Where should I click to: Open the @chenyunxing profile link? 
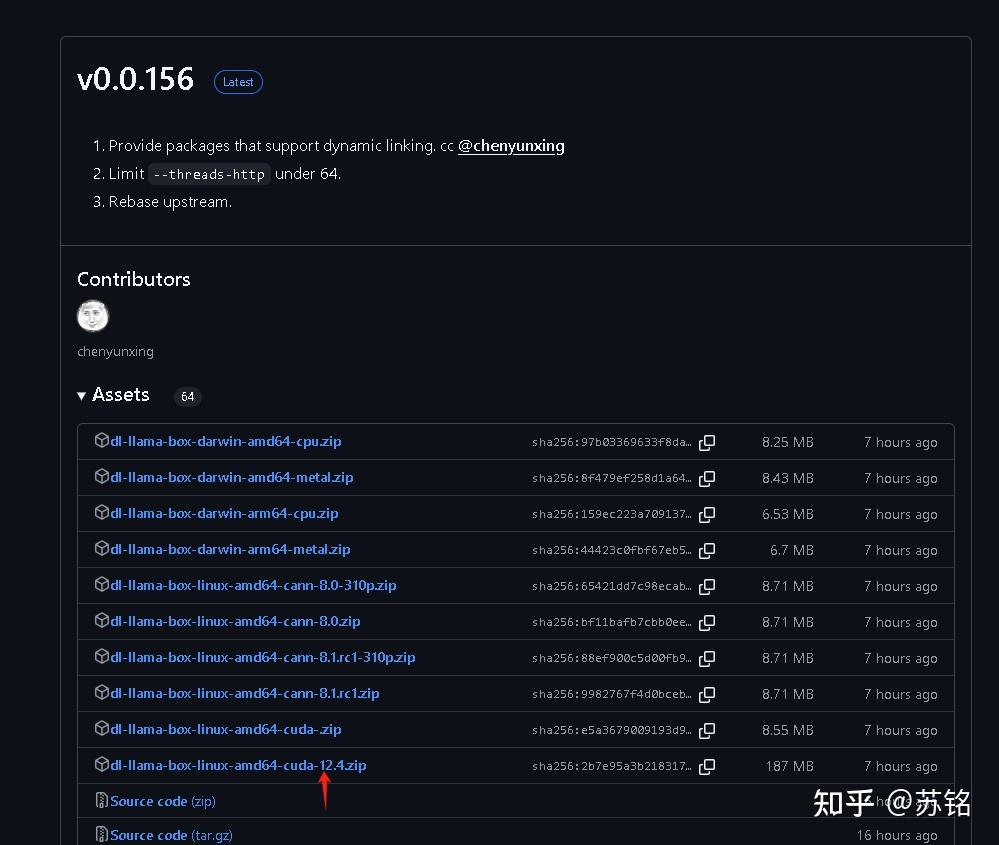pos(511,145)
